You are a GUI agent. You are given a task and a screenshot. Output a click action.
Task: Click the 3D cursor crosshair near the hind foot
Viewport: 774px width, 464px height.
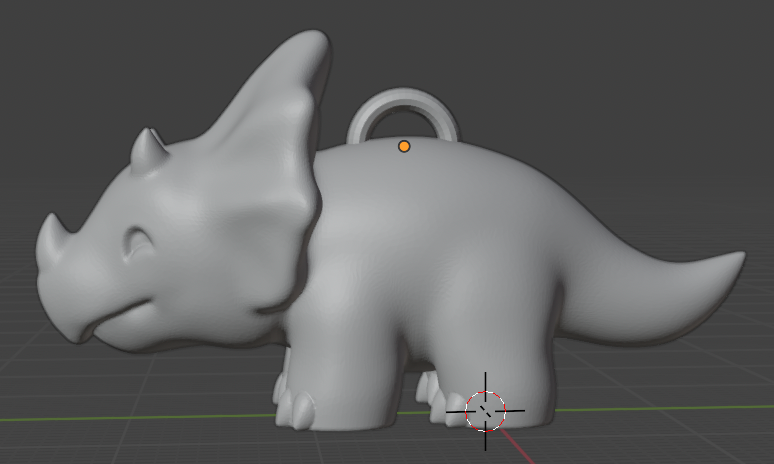485,411
